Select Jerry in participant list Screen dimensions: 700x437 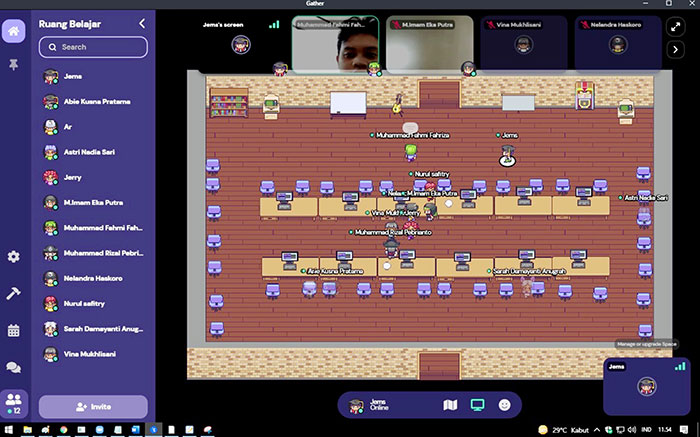(x=93, y=177)
